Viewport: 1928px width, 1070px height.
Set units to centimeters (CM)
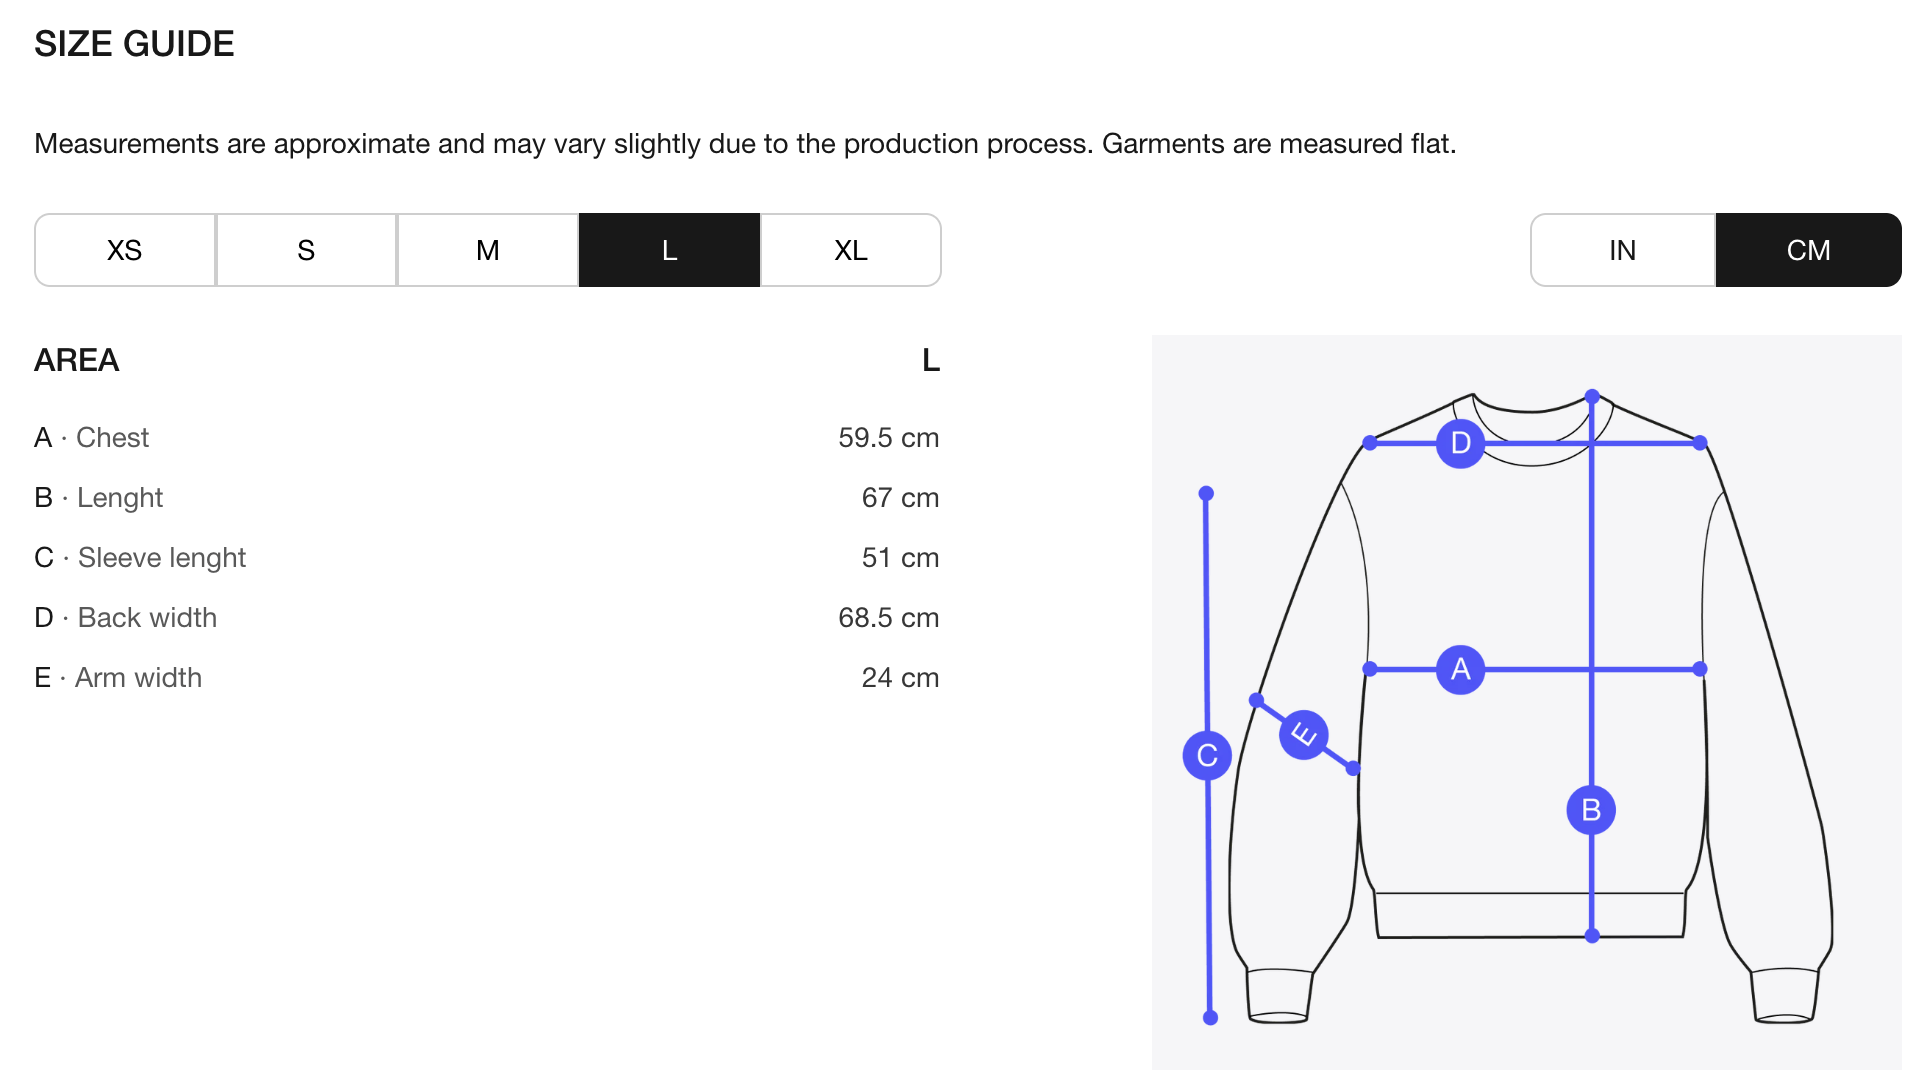click(x=1808, y=250)
